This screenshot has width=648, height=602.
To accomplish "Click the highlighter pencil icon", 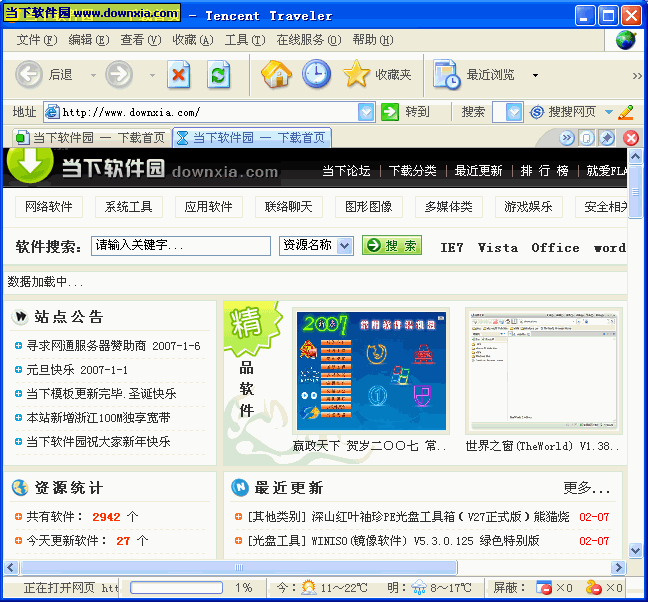I will pyautogui.click(x=626, y=112).
